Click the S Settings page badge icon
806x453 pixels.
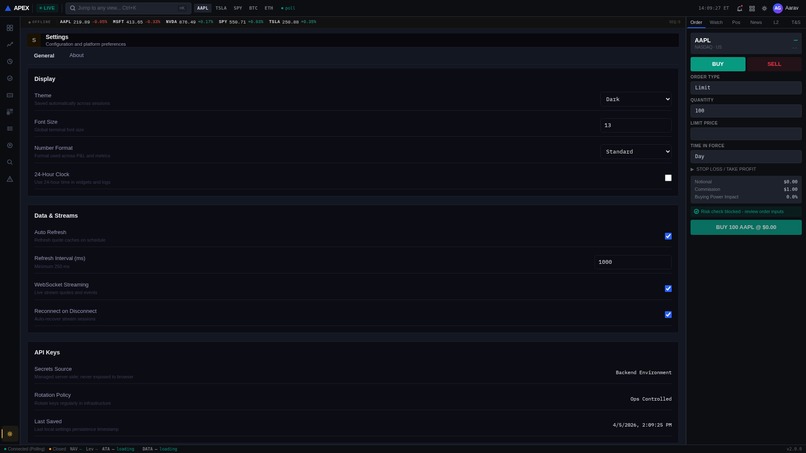(x=34, y=40)
